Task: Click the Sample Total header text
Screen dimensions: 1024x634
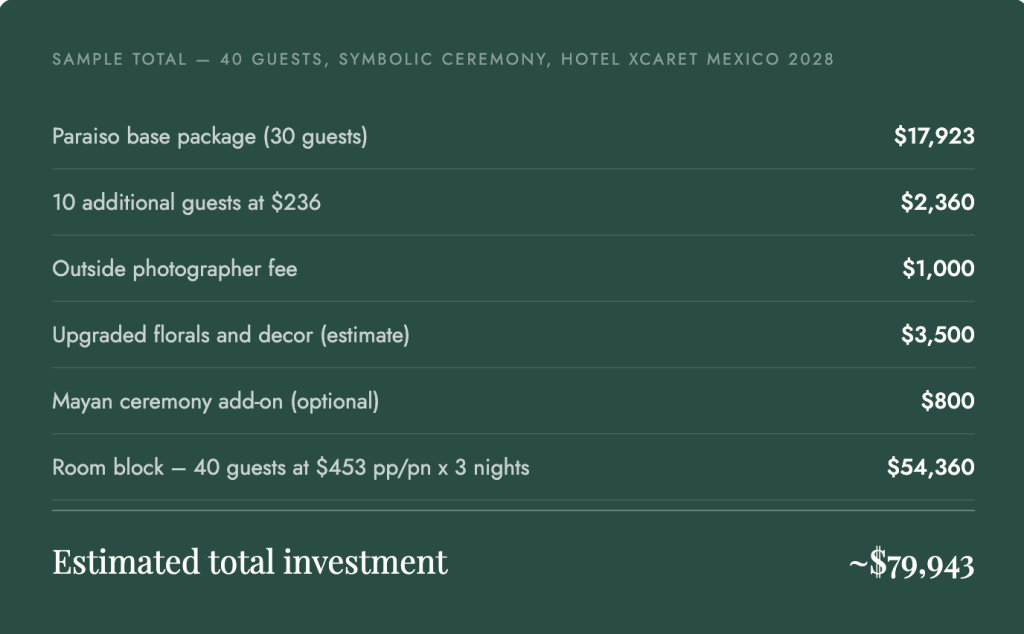Action: (443, 60)
